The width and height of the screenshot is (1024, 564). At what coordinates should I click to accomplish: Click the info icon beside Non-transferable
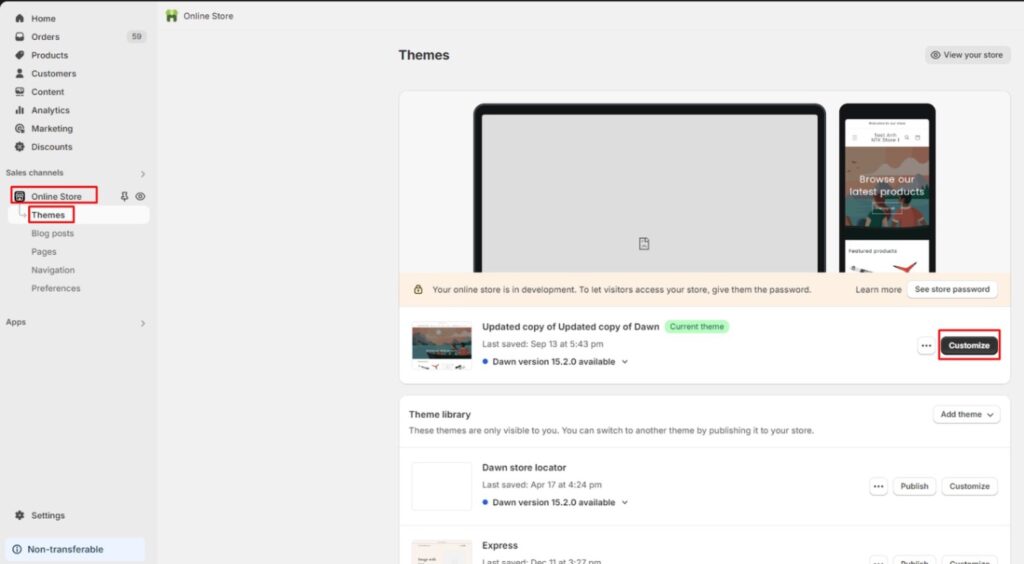coord(17,549)
